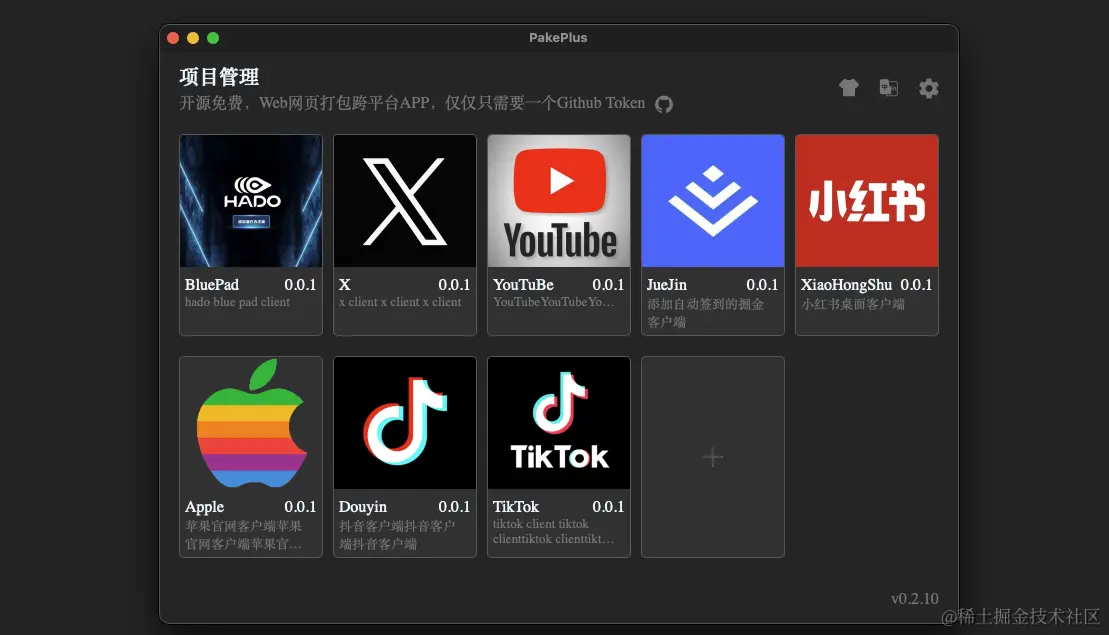Open the Douyin project thumbnail

tap(405, 423)
